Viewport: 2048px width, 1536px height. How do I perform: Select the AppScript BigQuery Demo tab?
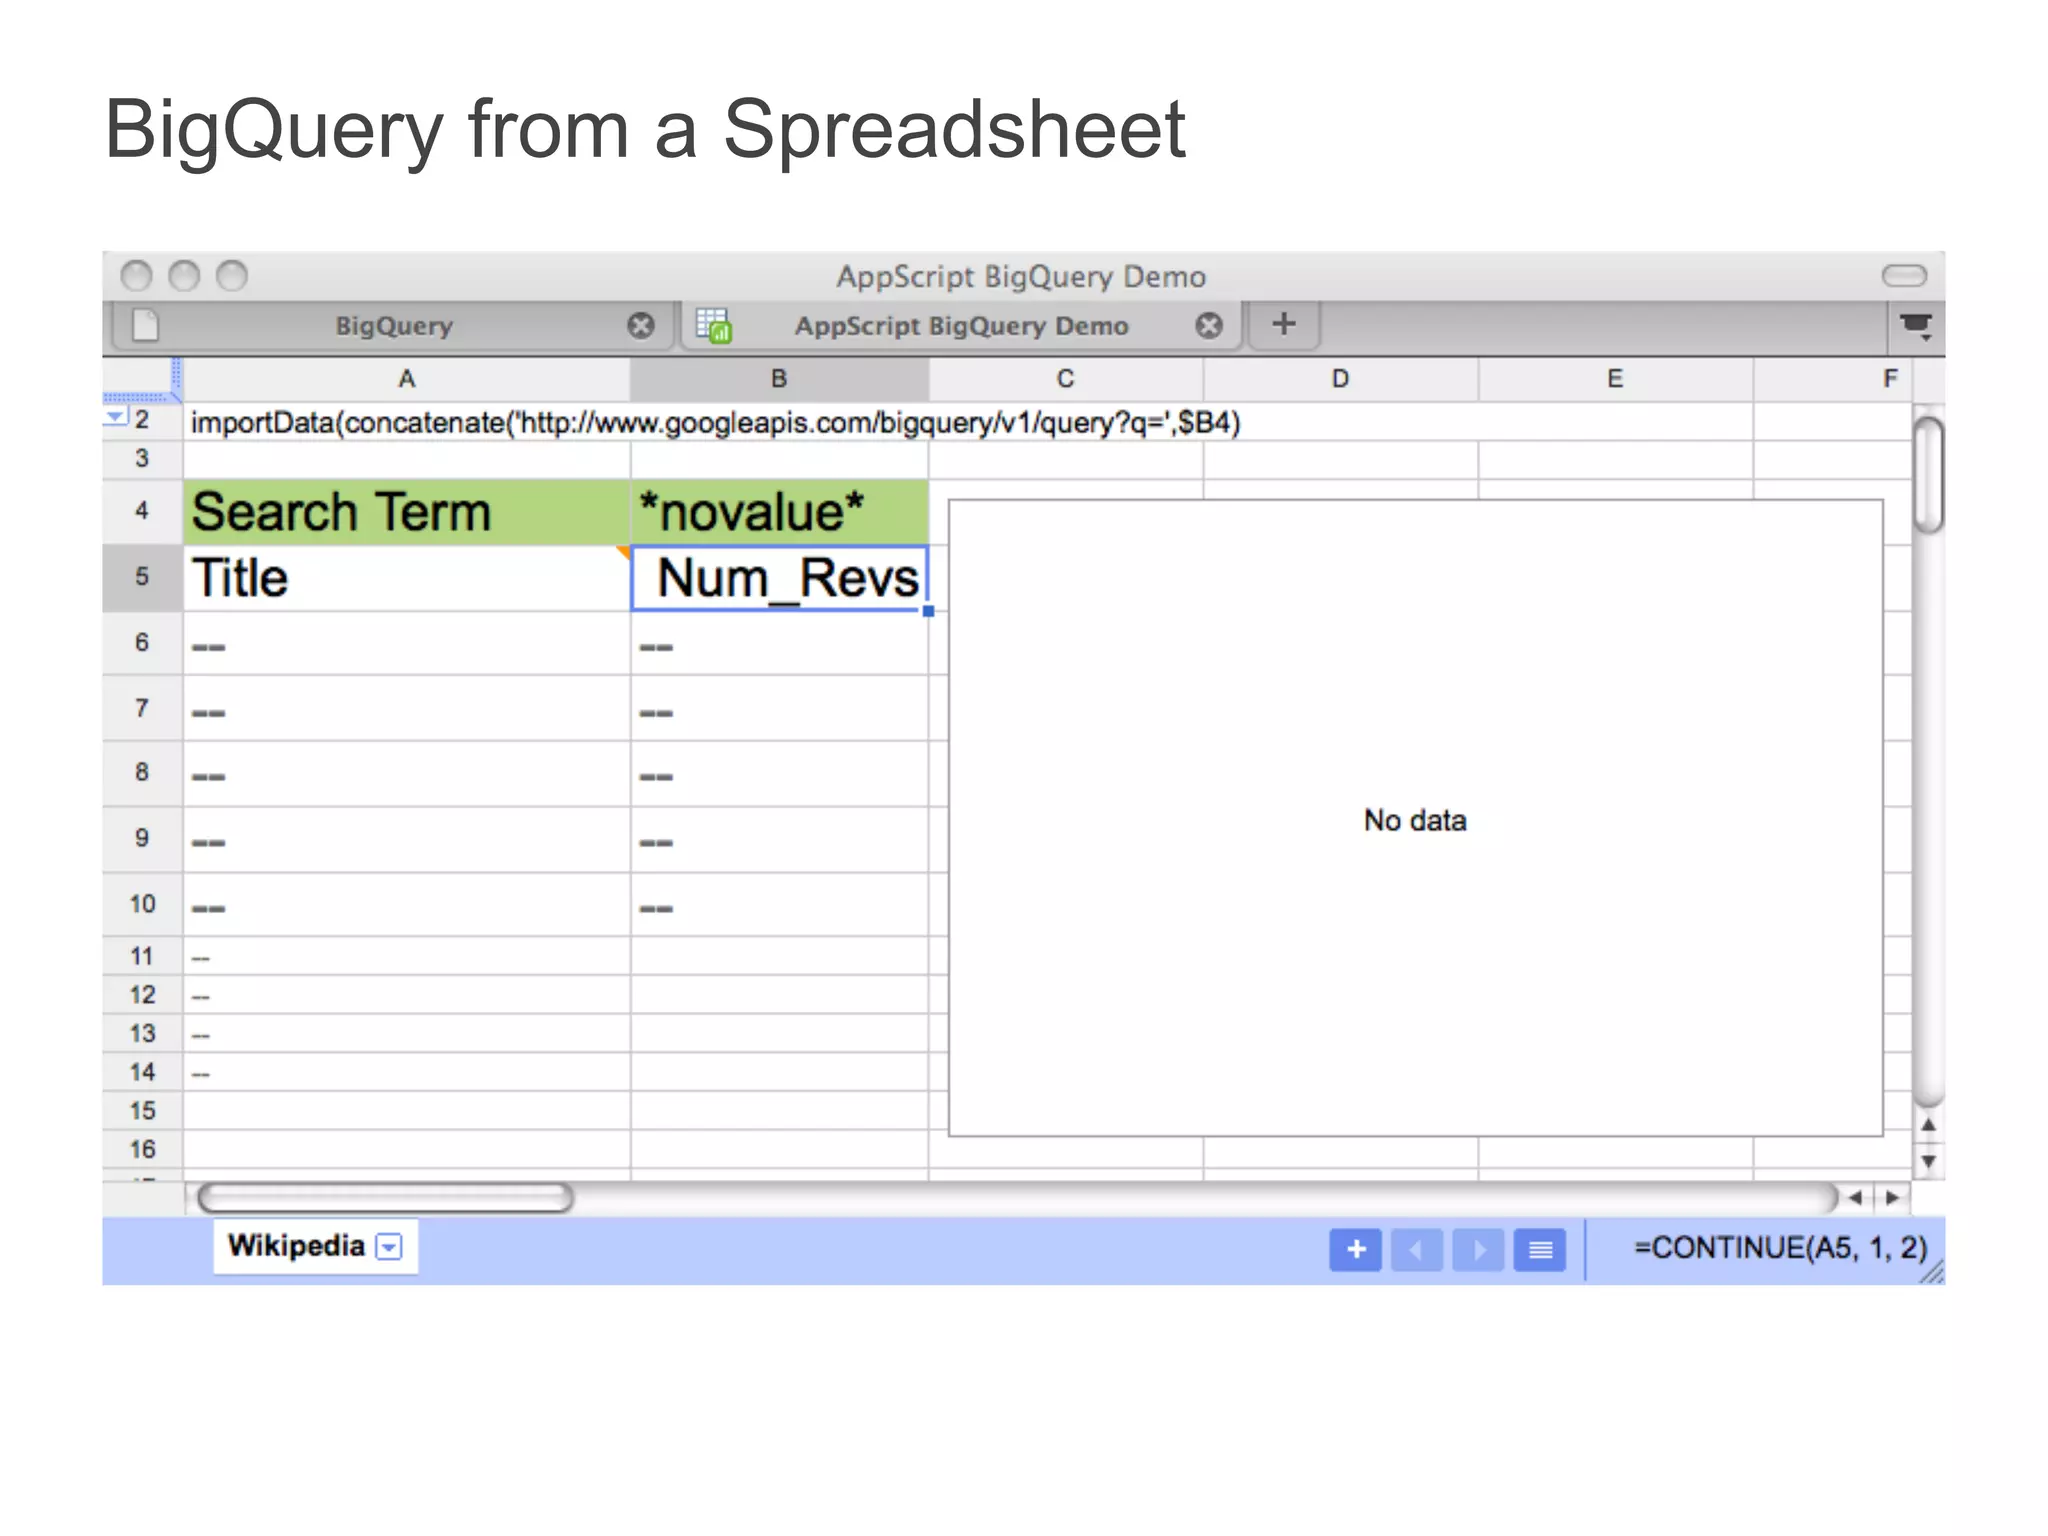tap(961, 326)
